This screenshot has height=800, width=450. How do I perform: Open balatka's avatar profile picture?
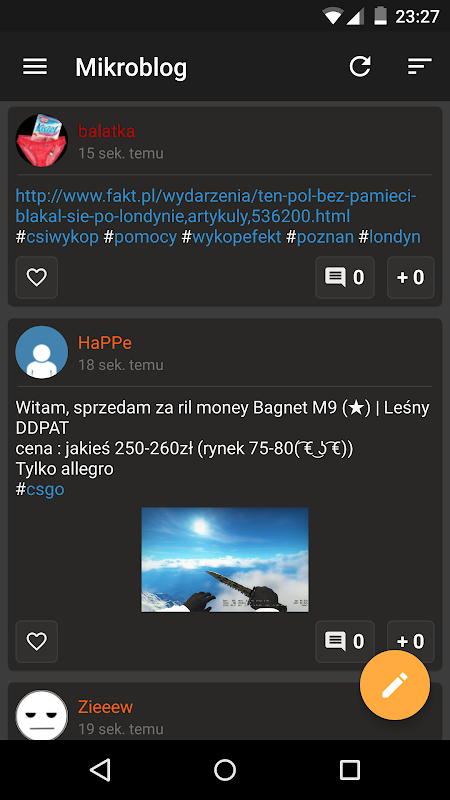coord(41,140)
